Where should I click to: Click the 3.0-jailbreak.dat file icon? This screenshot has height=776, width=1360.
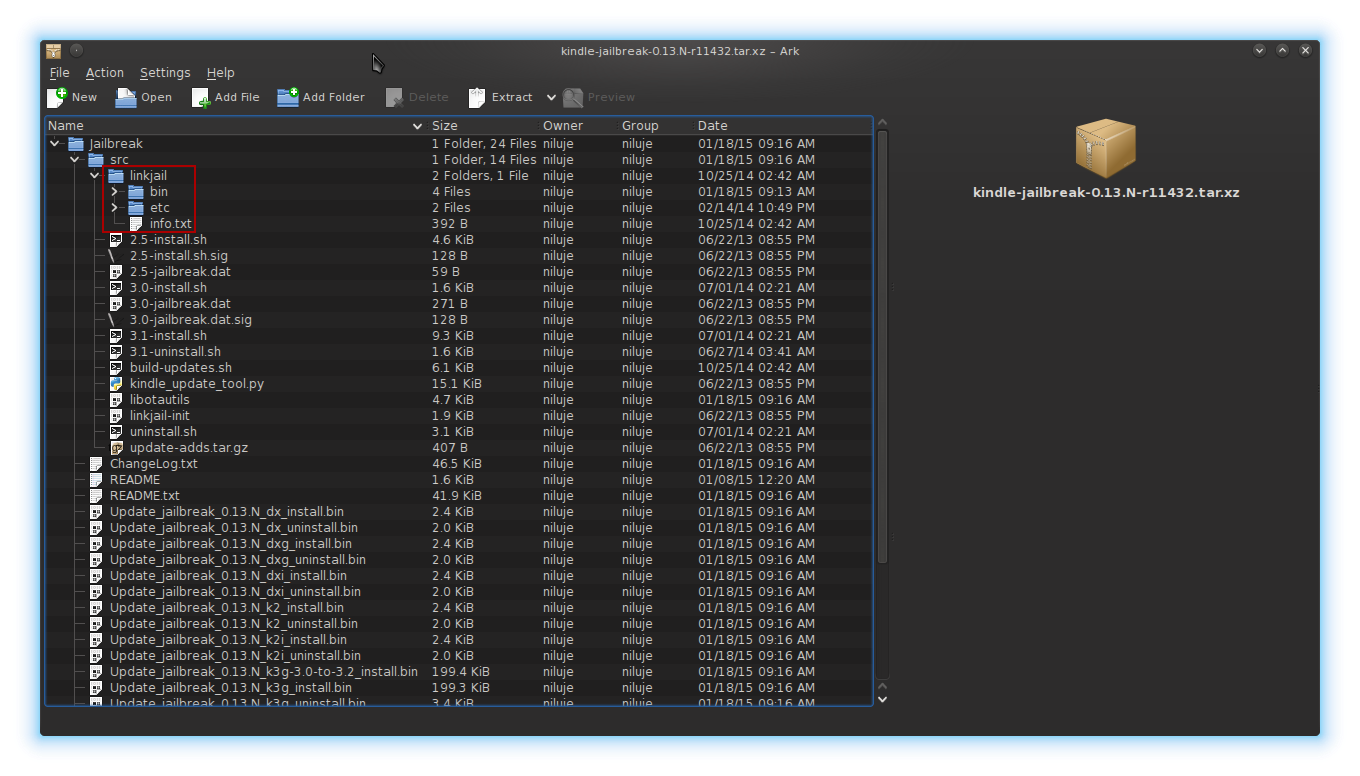pyautogui.click(x=116, y=304)
